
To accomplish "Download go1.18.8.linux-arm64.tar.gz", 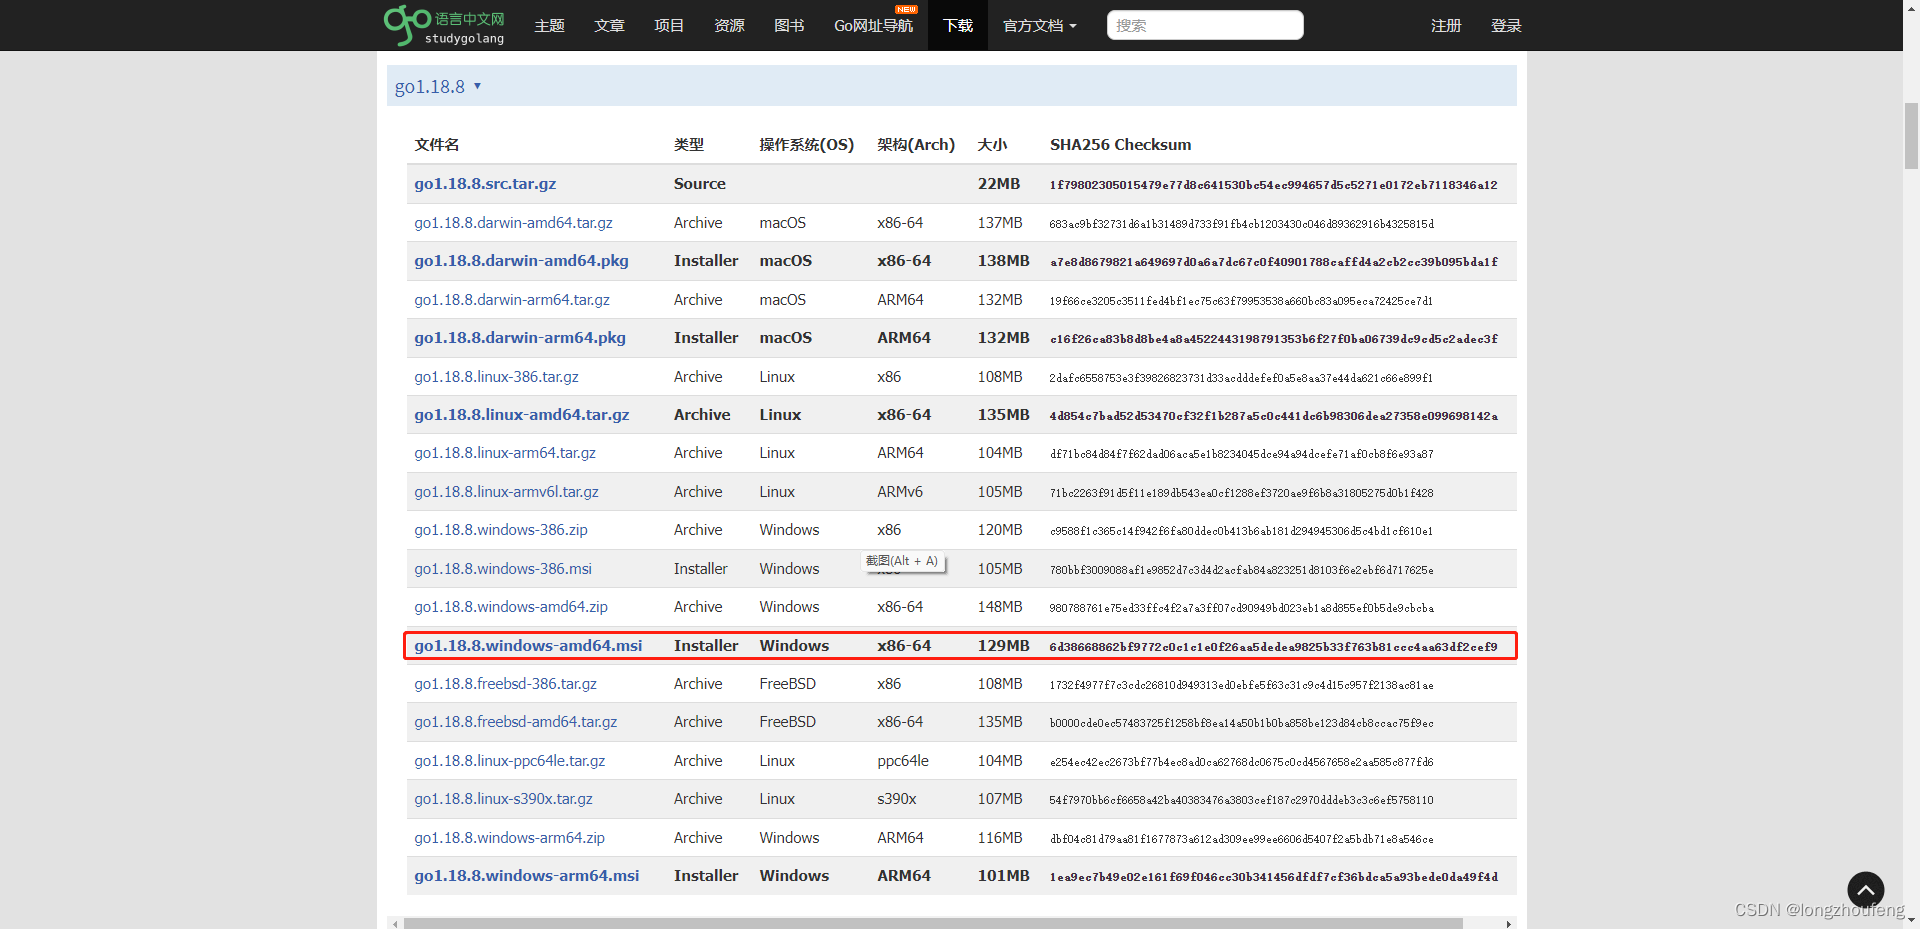I will (505, 453).
